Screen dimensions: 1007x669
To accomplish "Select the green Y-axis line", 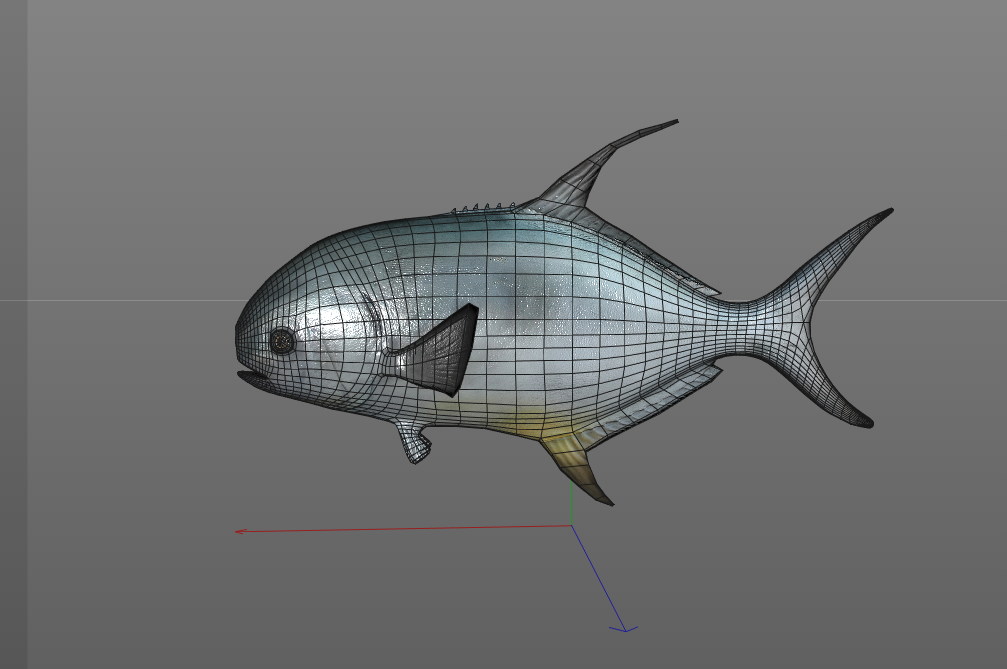I will click(x=572, y=504).
